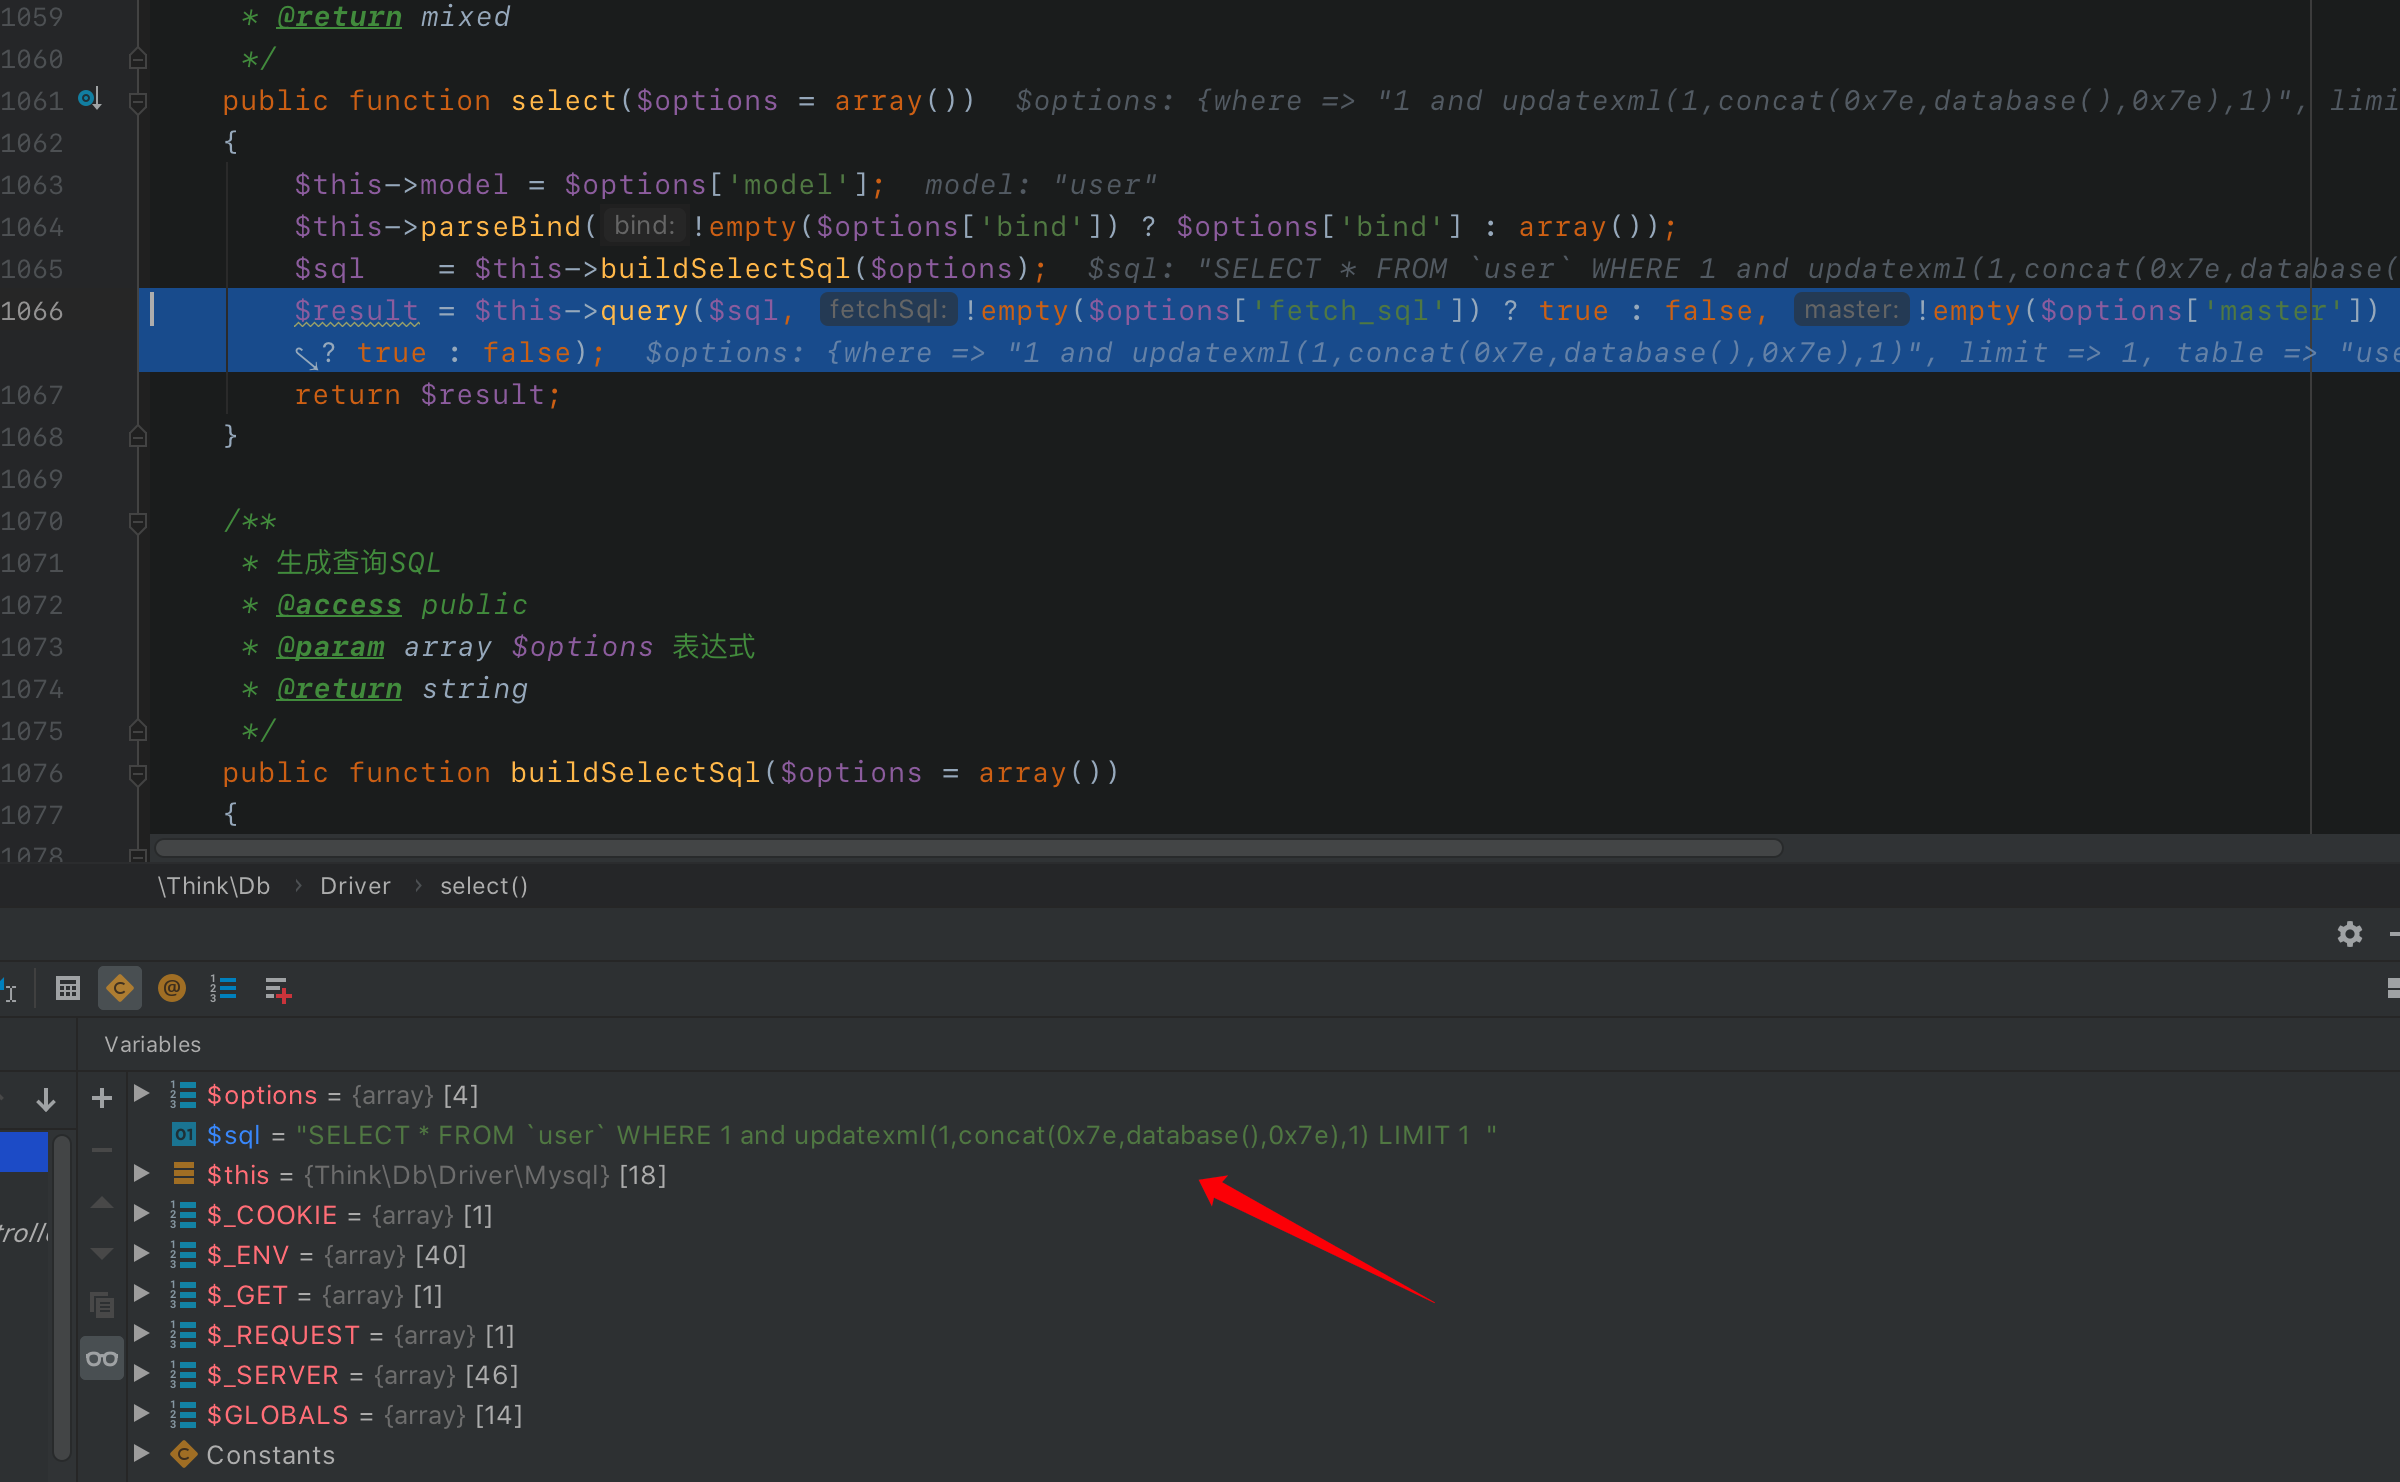Click the glasses watch icon
Viewport: 2400px width, 1482px height.
(101, 1358)
